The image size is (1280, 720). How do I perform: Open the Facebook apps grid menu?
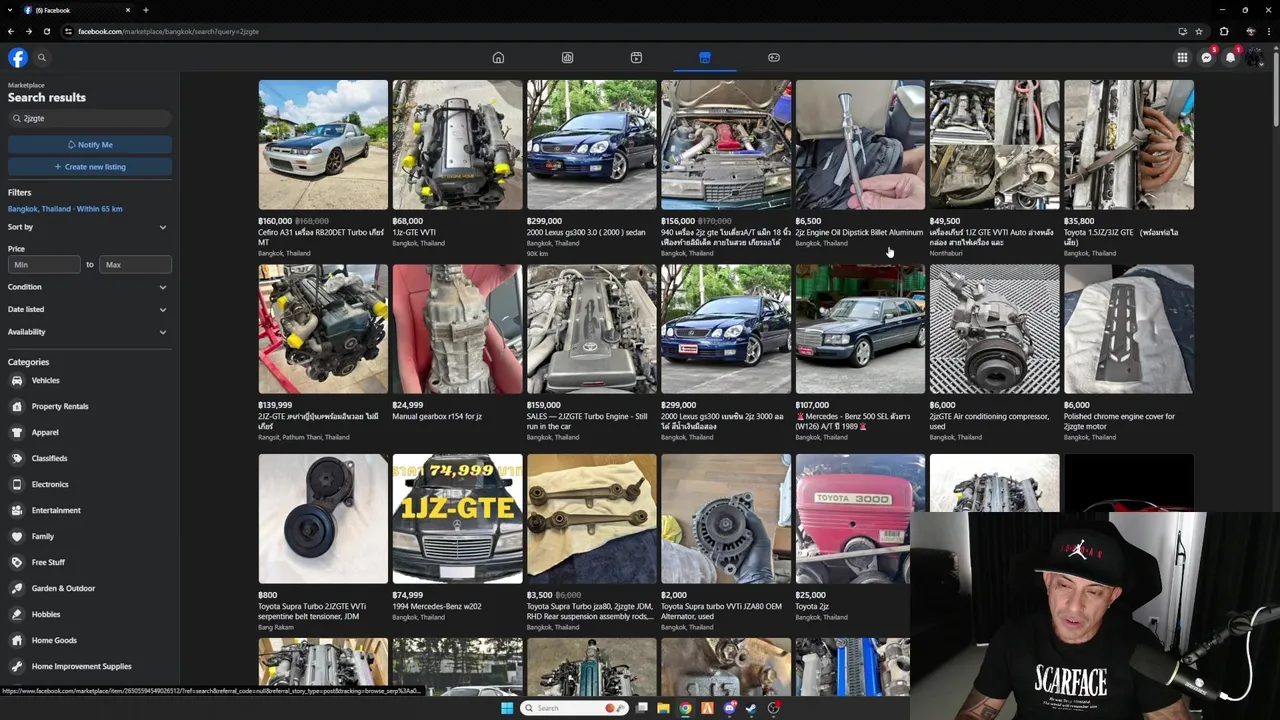pyautogui.click(x=1182, y=57)
